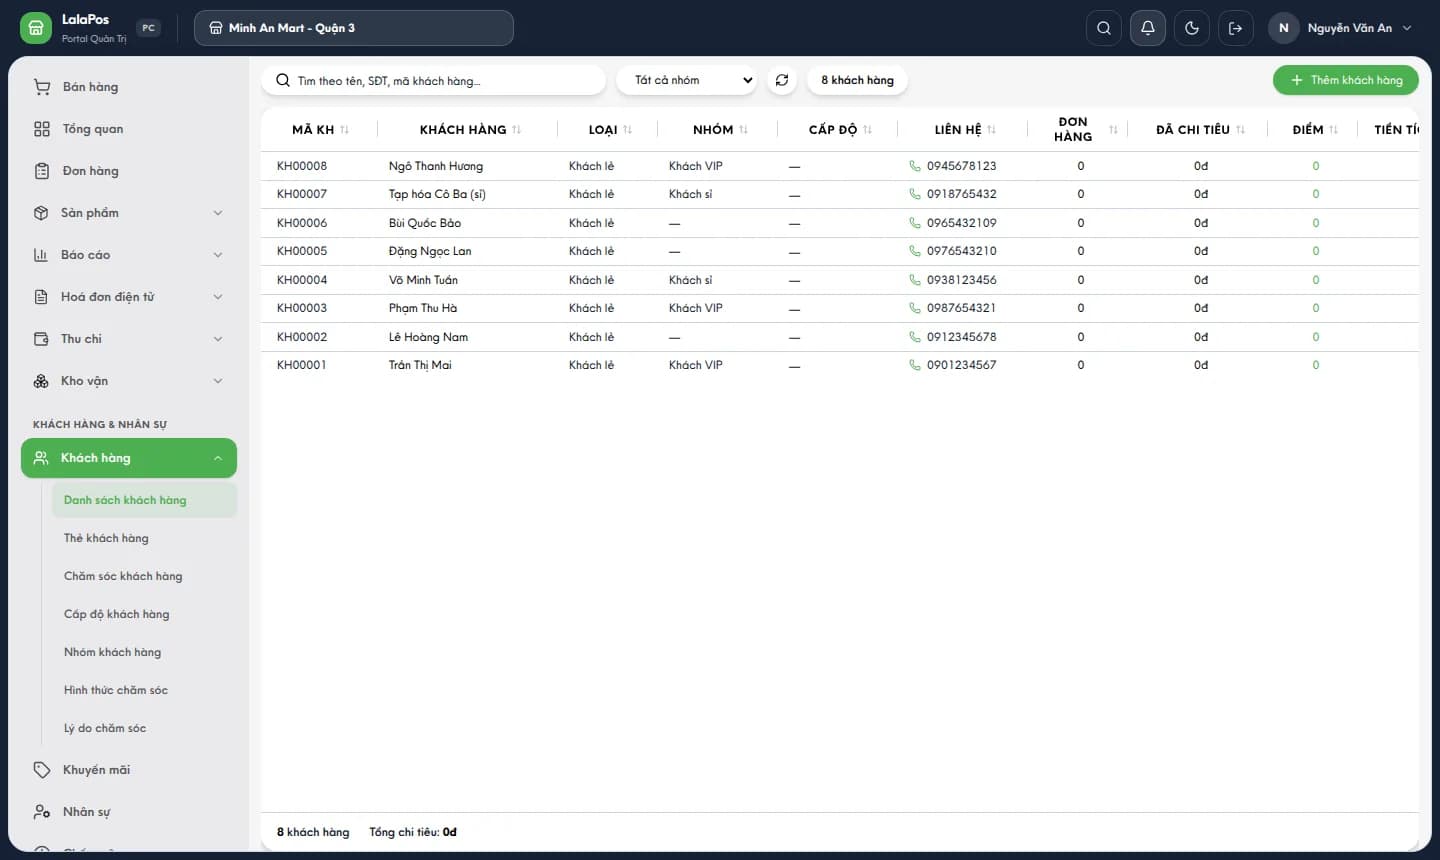Viewport: 1440px width, 860px height.
Task: Open the notifications bell
Action: [1148, 28]
